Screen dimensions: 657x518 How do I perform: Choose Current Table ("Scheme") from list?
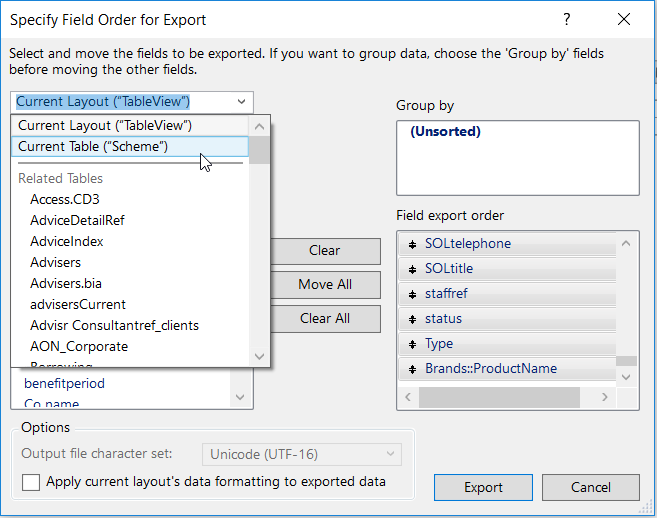point(93,146)
